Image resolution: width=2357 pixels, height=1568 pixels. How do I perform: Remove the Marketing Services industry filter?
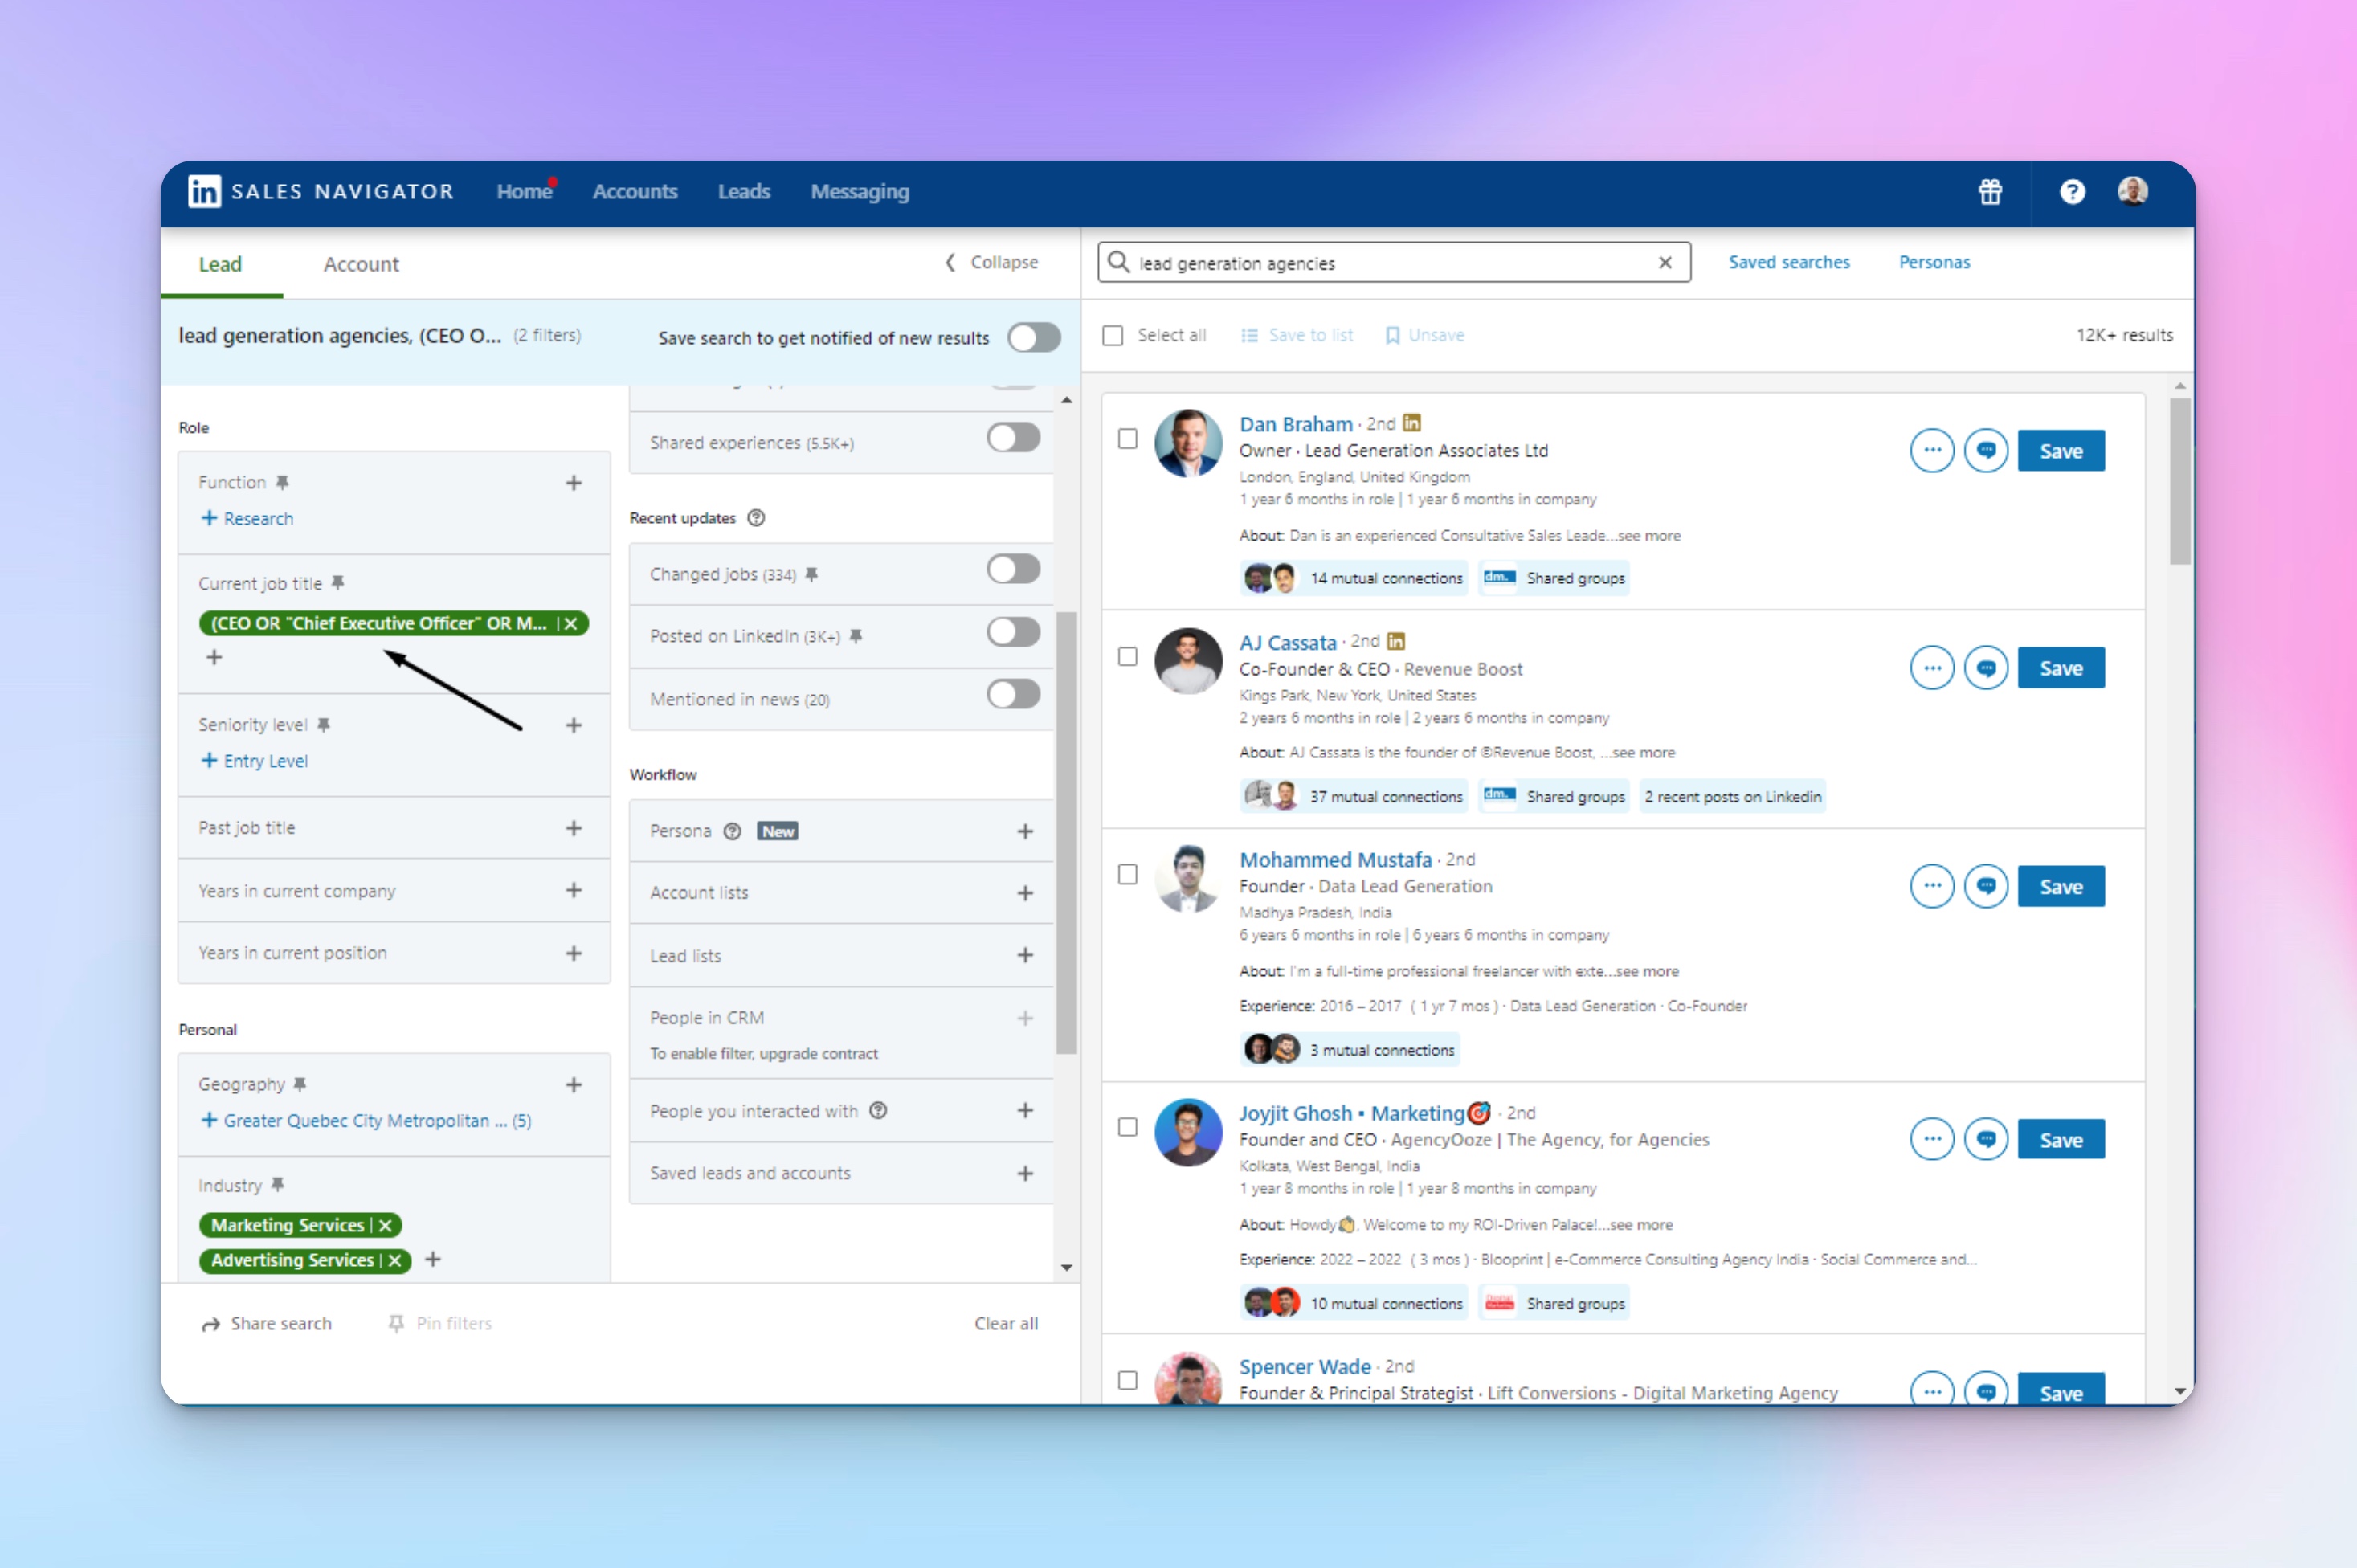[x=386, y=1225]
